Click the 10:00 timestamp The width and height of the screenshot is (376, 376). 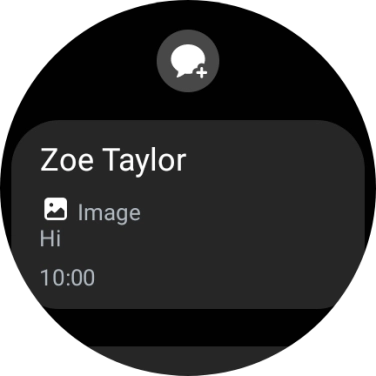[67, 278]
